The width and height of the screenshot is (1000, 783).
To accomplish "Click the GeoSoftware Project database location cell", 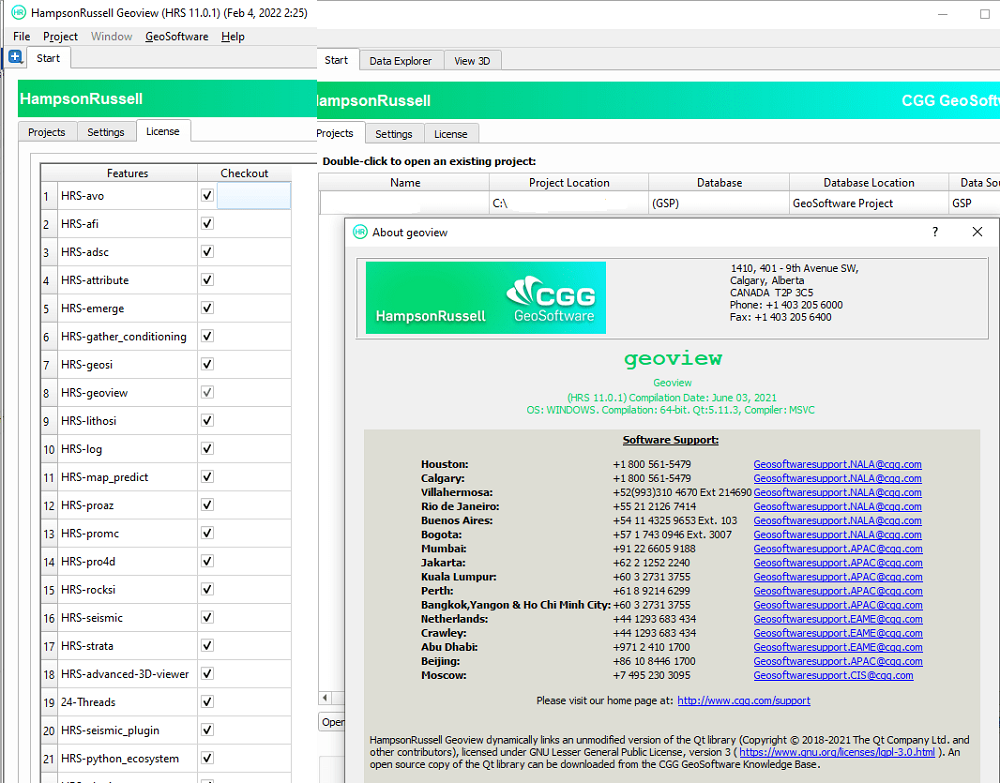I will (869, 203).
